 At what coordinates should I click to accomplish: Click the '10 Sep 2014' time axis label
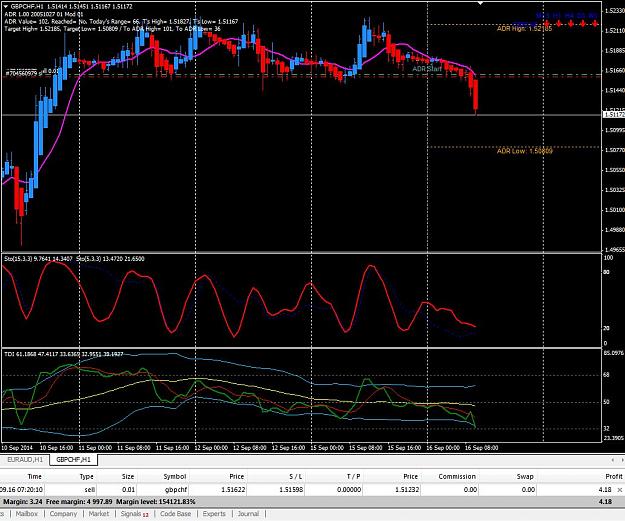coord(17,448)
